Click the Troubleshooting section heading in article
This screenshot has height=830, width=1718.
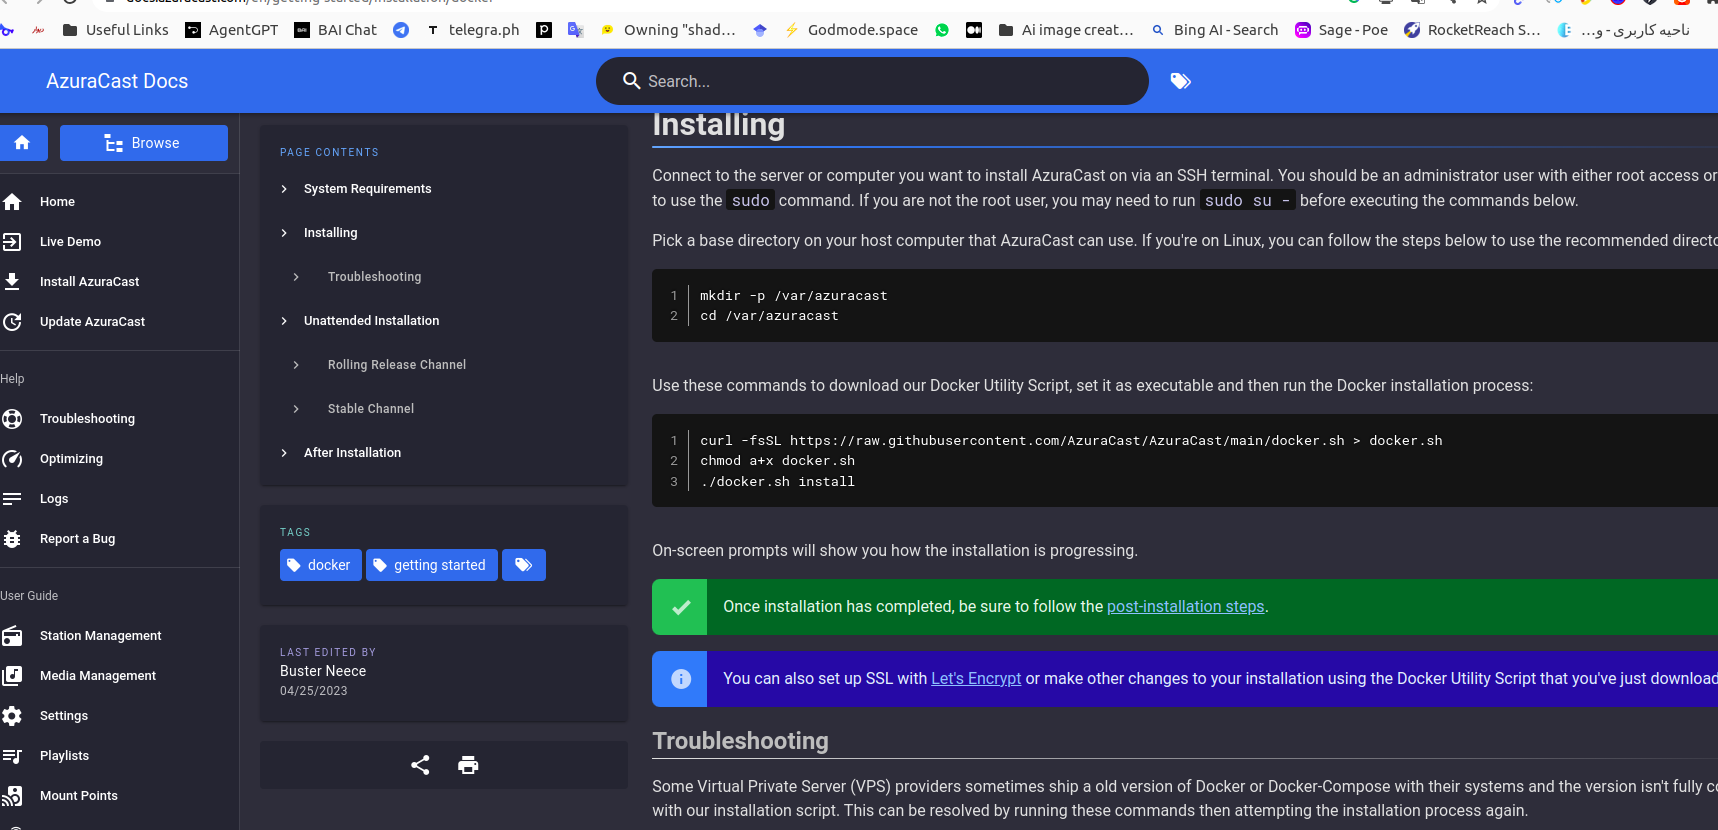740,741
